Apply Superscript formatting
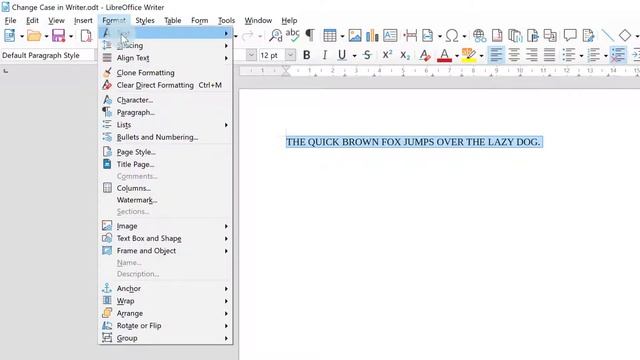Screen dimensions: 640x360 click(387, 55)
